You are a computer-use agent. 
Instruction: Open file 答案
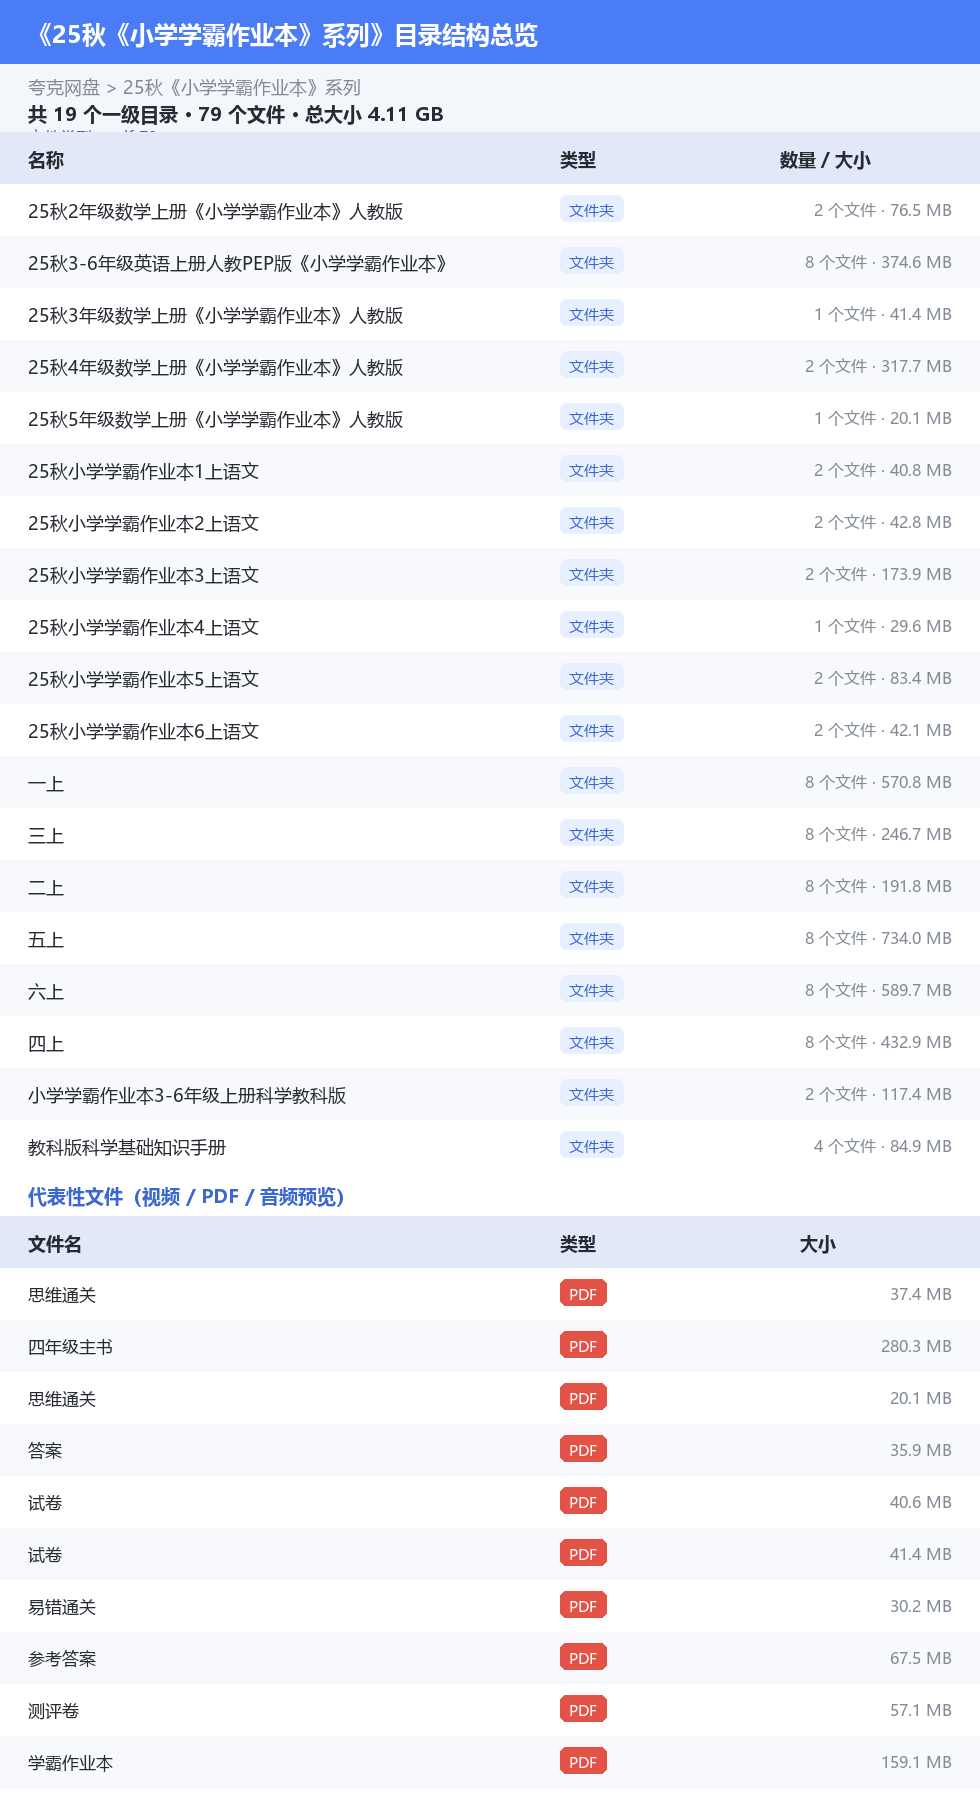(x=45, y=1451)
